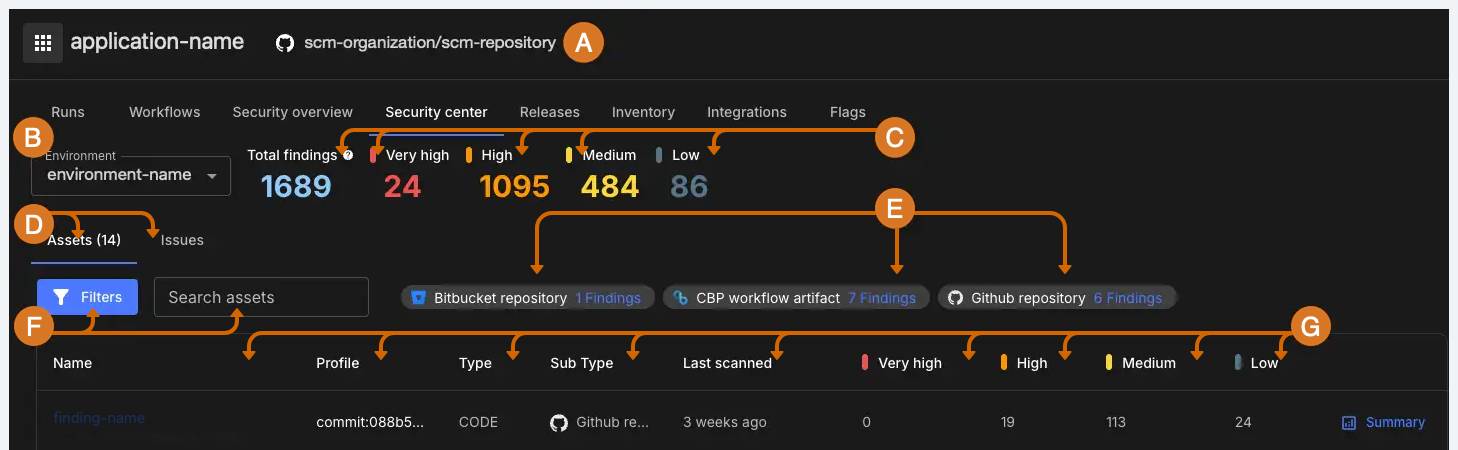Viewport: 1458px width, 450px height.
Task: Open the app grid menu icon
Action: pos(42,43)
